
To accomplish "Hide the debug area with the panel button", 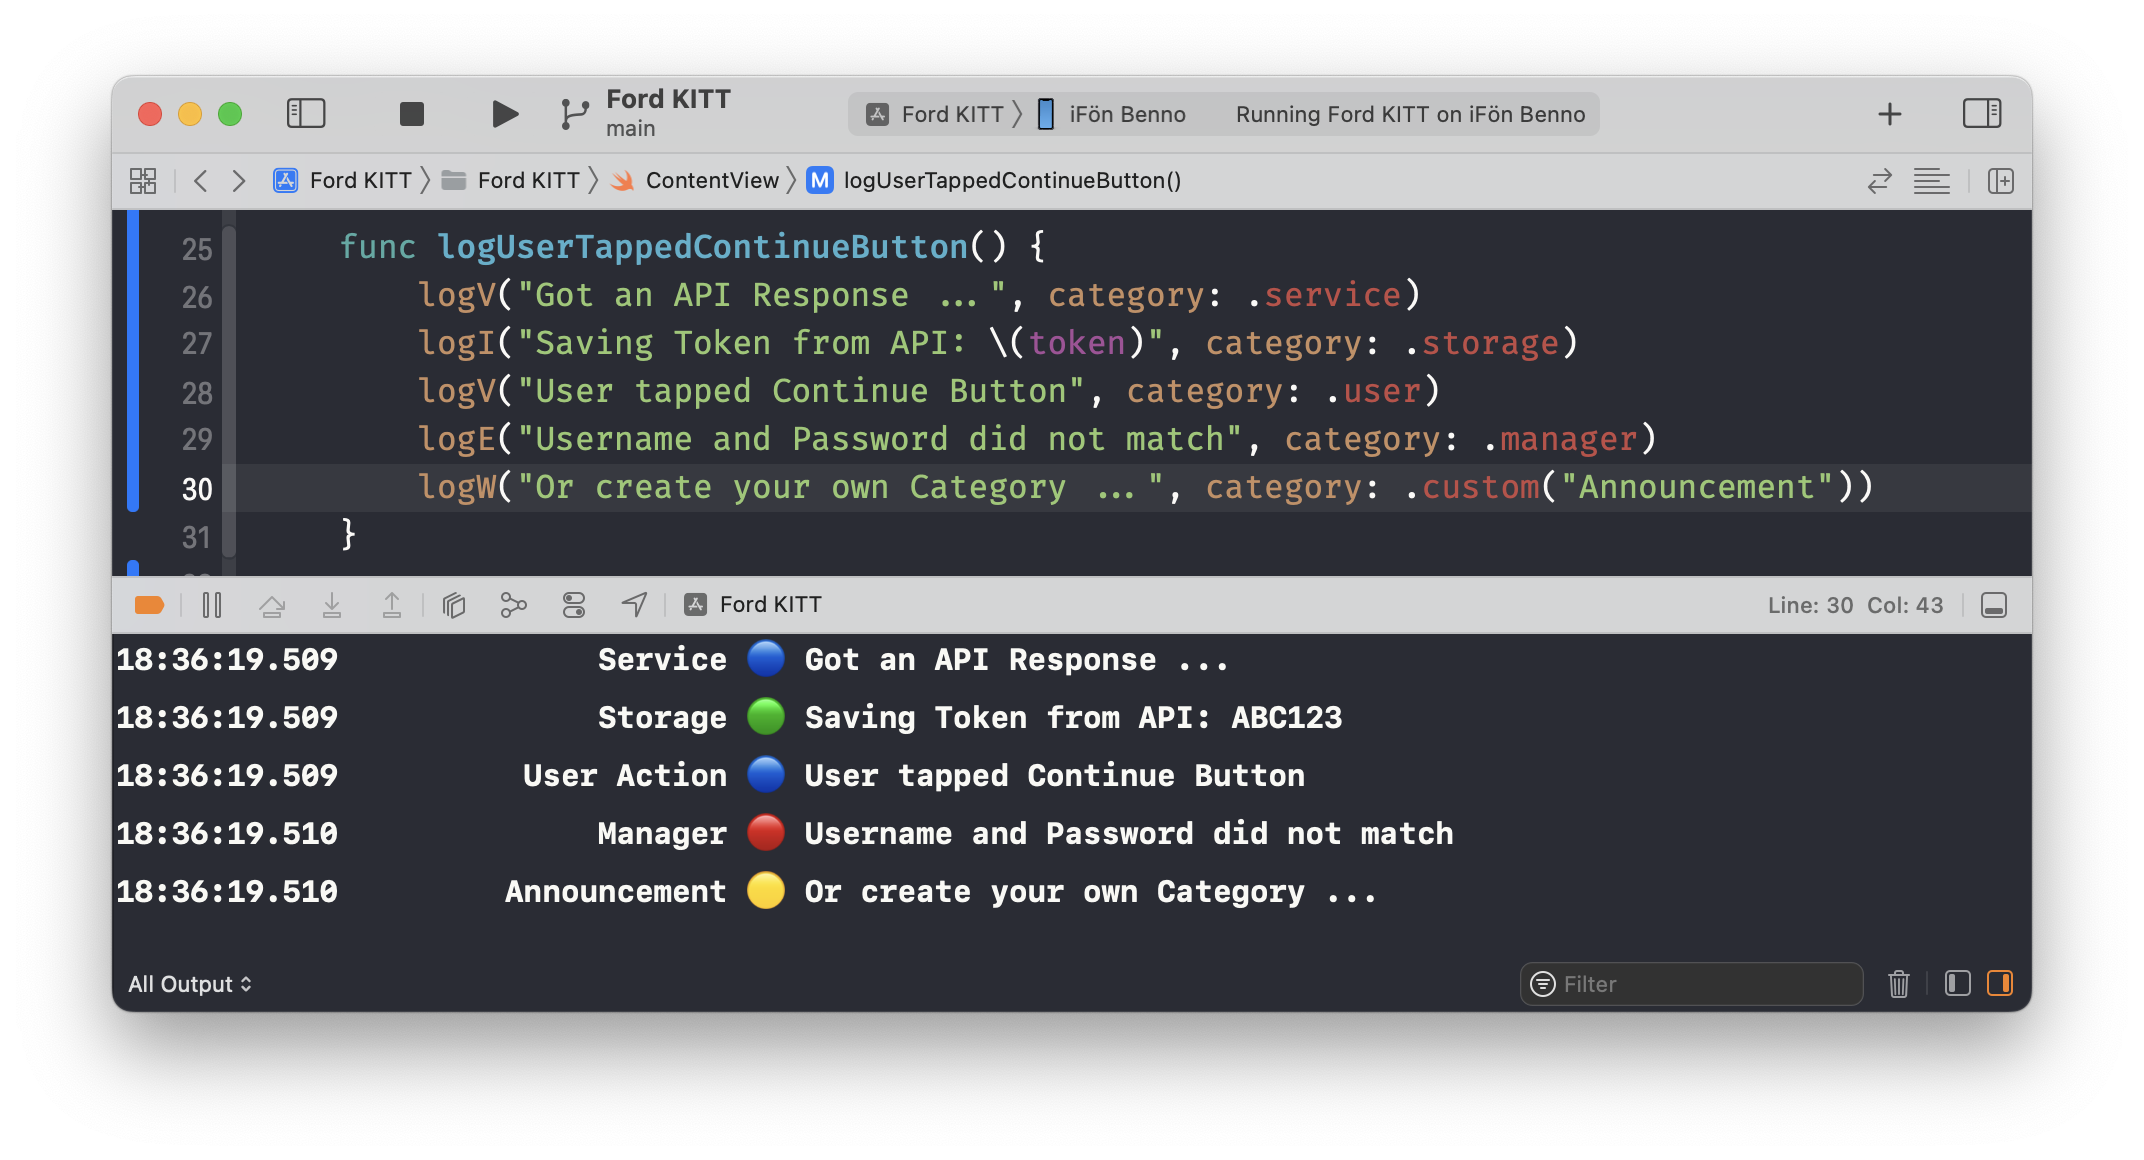I will (1994, 605).
